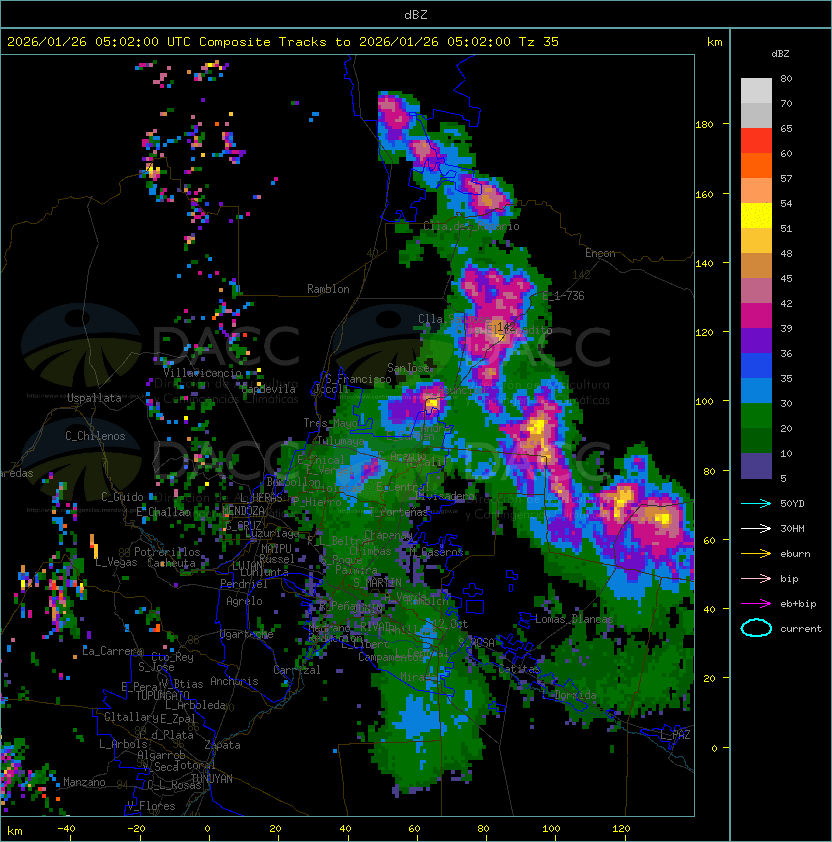Click the 'Tres_Mayo' place label
Screen dimensions: 832x842
(330, 423)
